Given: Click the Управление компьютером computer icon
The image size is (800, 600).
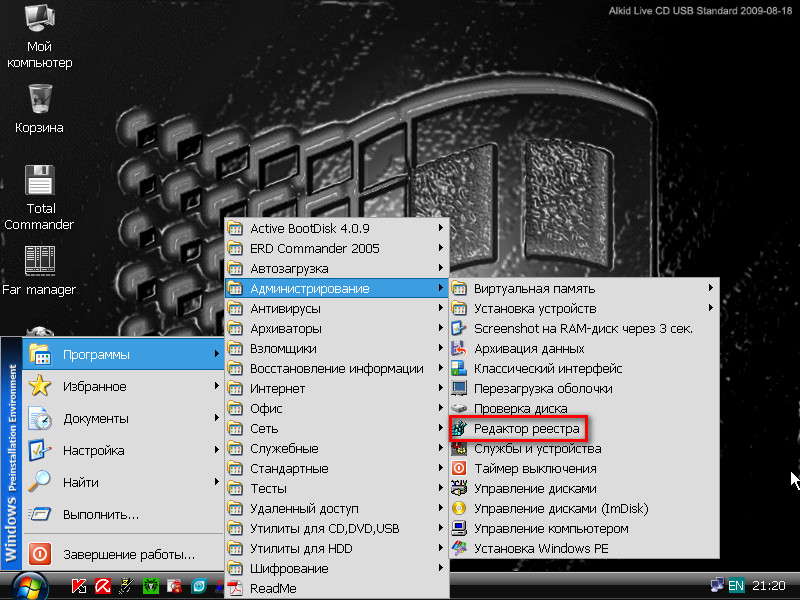Looking at the screenshot, I should pyautogui.click(x=459, y=529).
